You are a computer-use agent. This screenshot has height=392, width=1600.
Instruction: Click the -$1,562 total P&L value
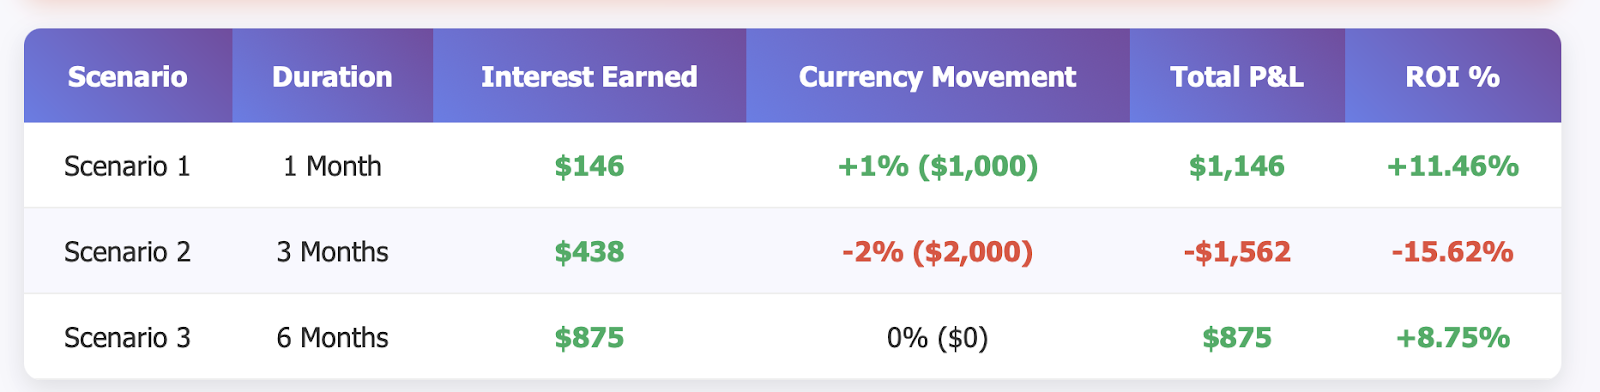pos(1237,252)
